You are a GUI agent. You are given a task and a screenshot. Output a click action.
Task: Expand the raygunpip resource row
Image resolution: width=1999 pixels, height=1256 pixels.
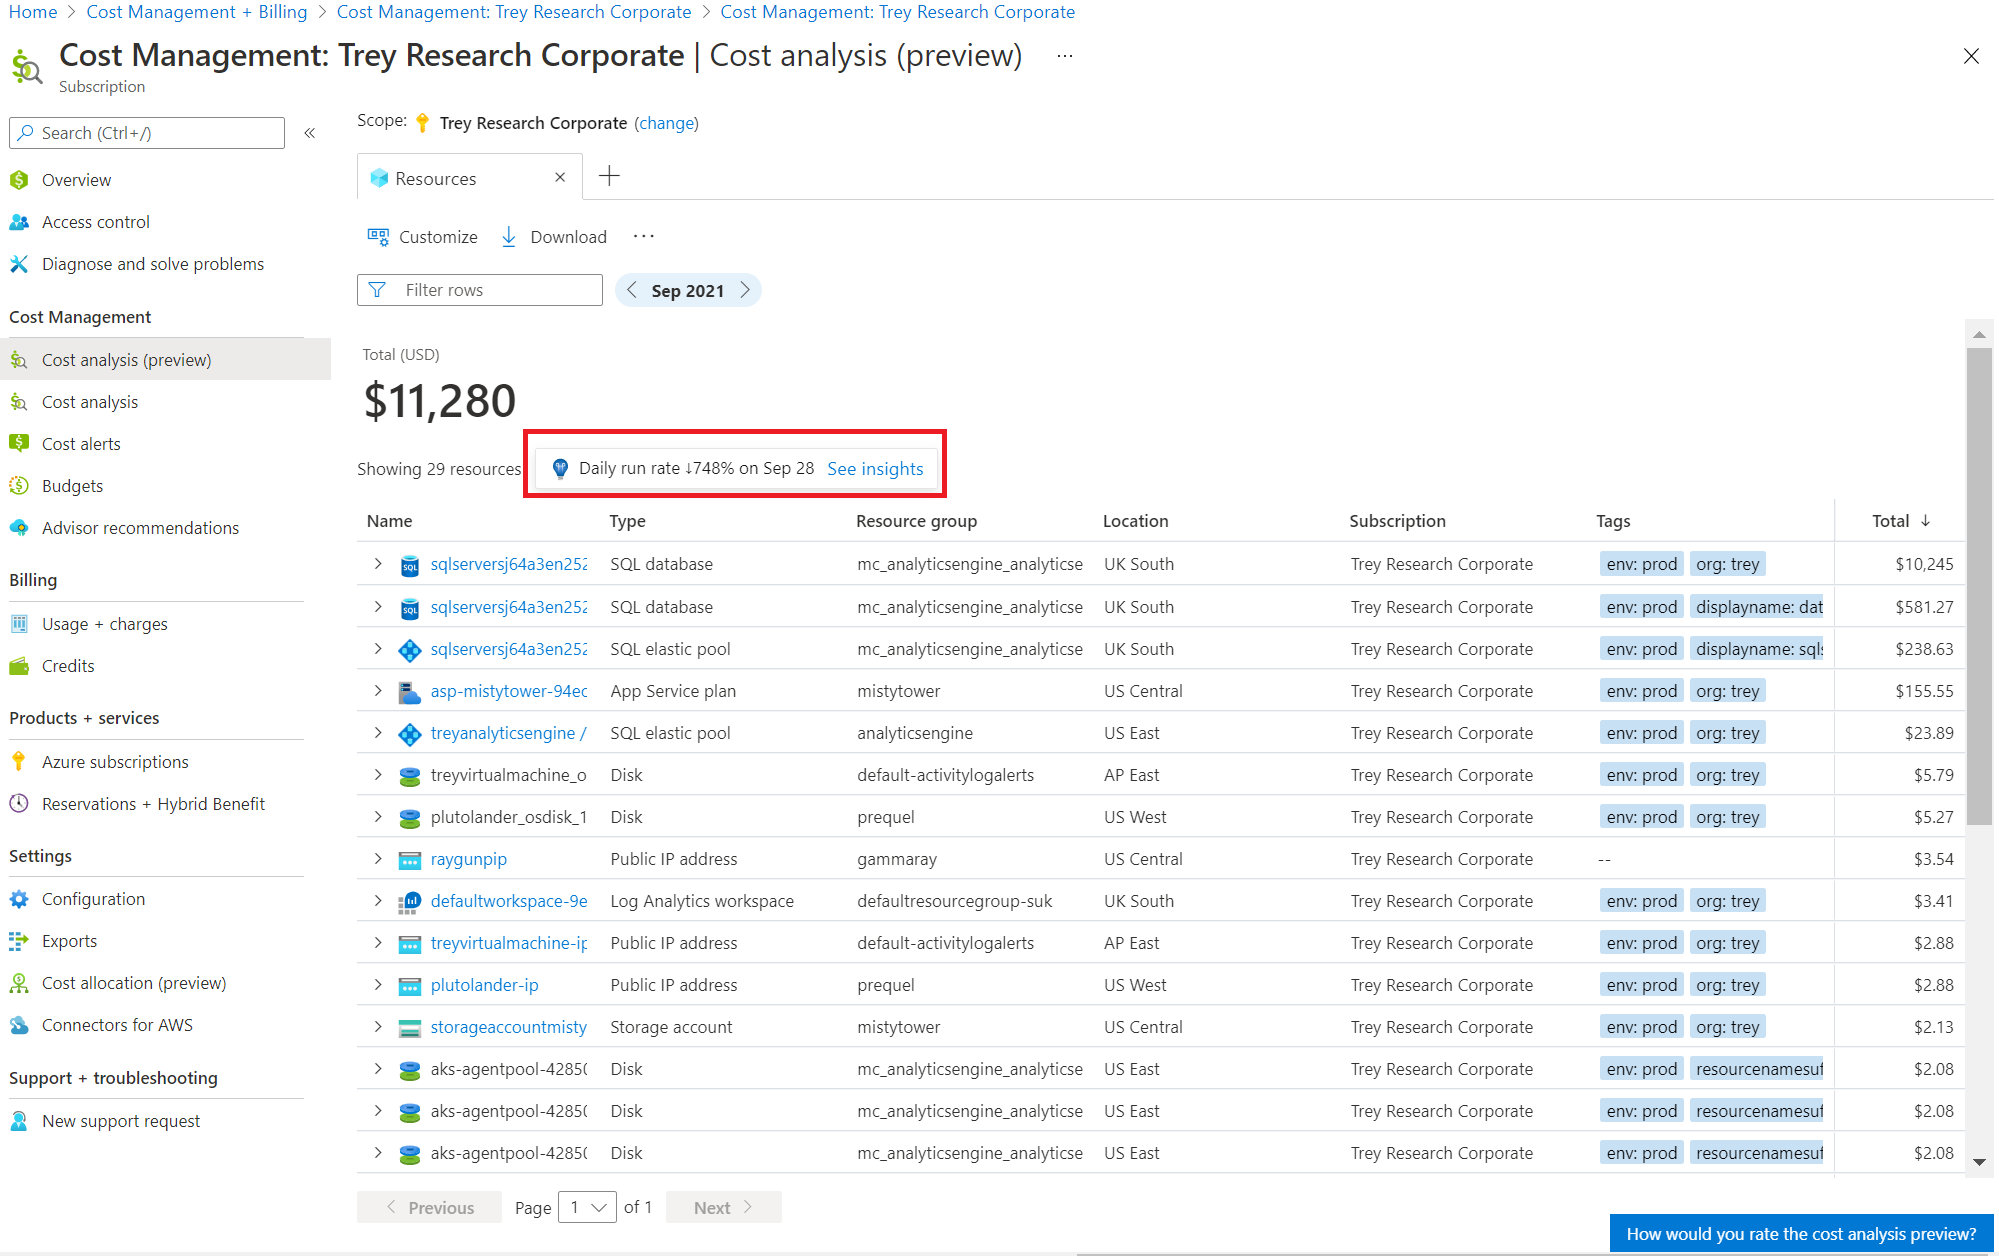point(378,859)
